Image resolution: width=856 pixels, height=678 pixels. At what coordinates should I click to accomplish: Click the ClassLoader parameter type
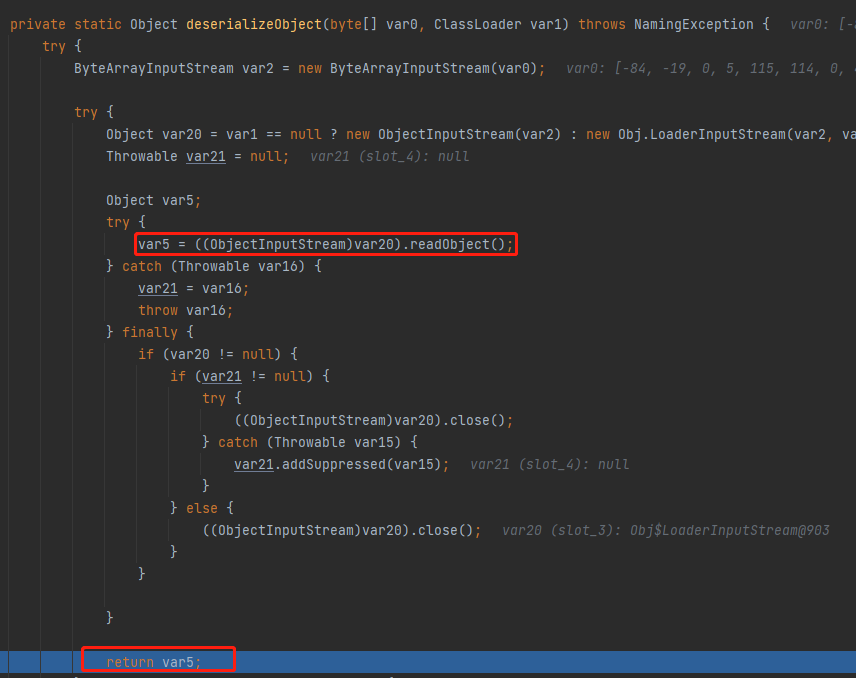[477, 25]
